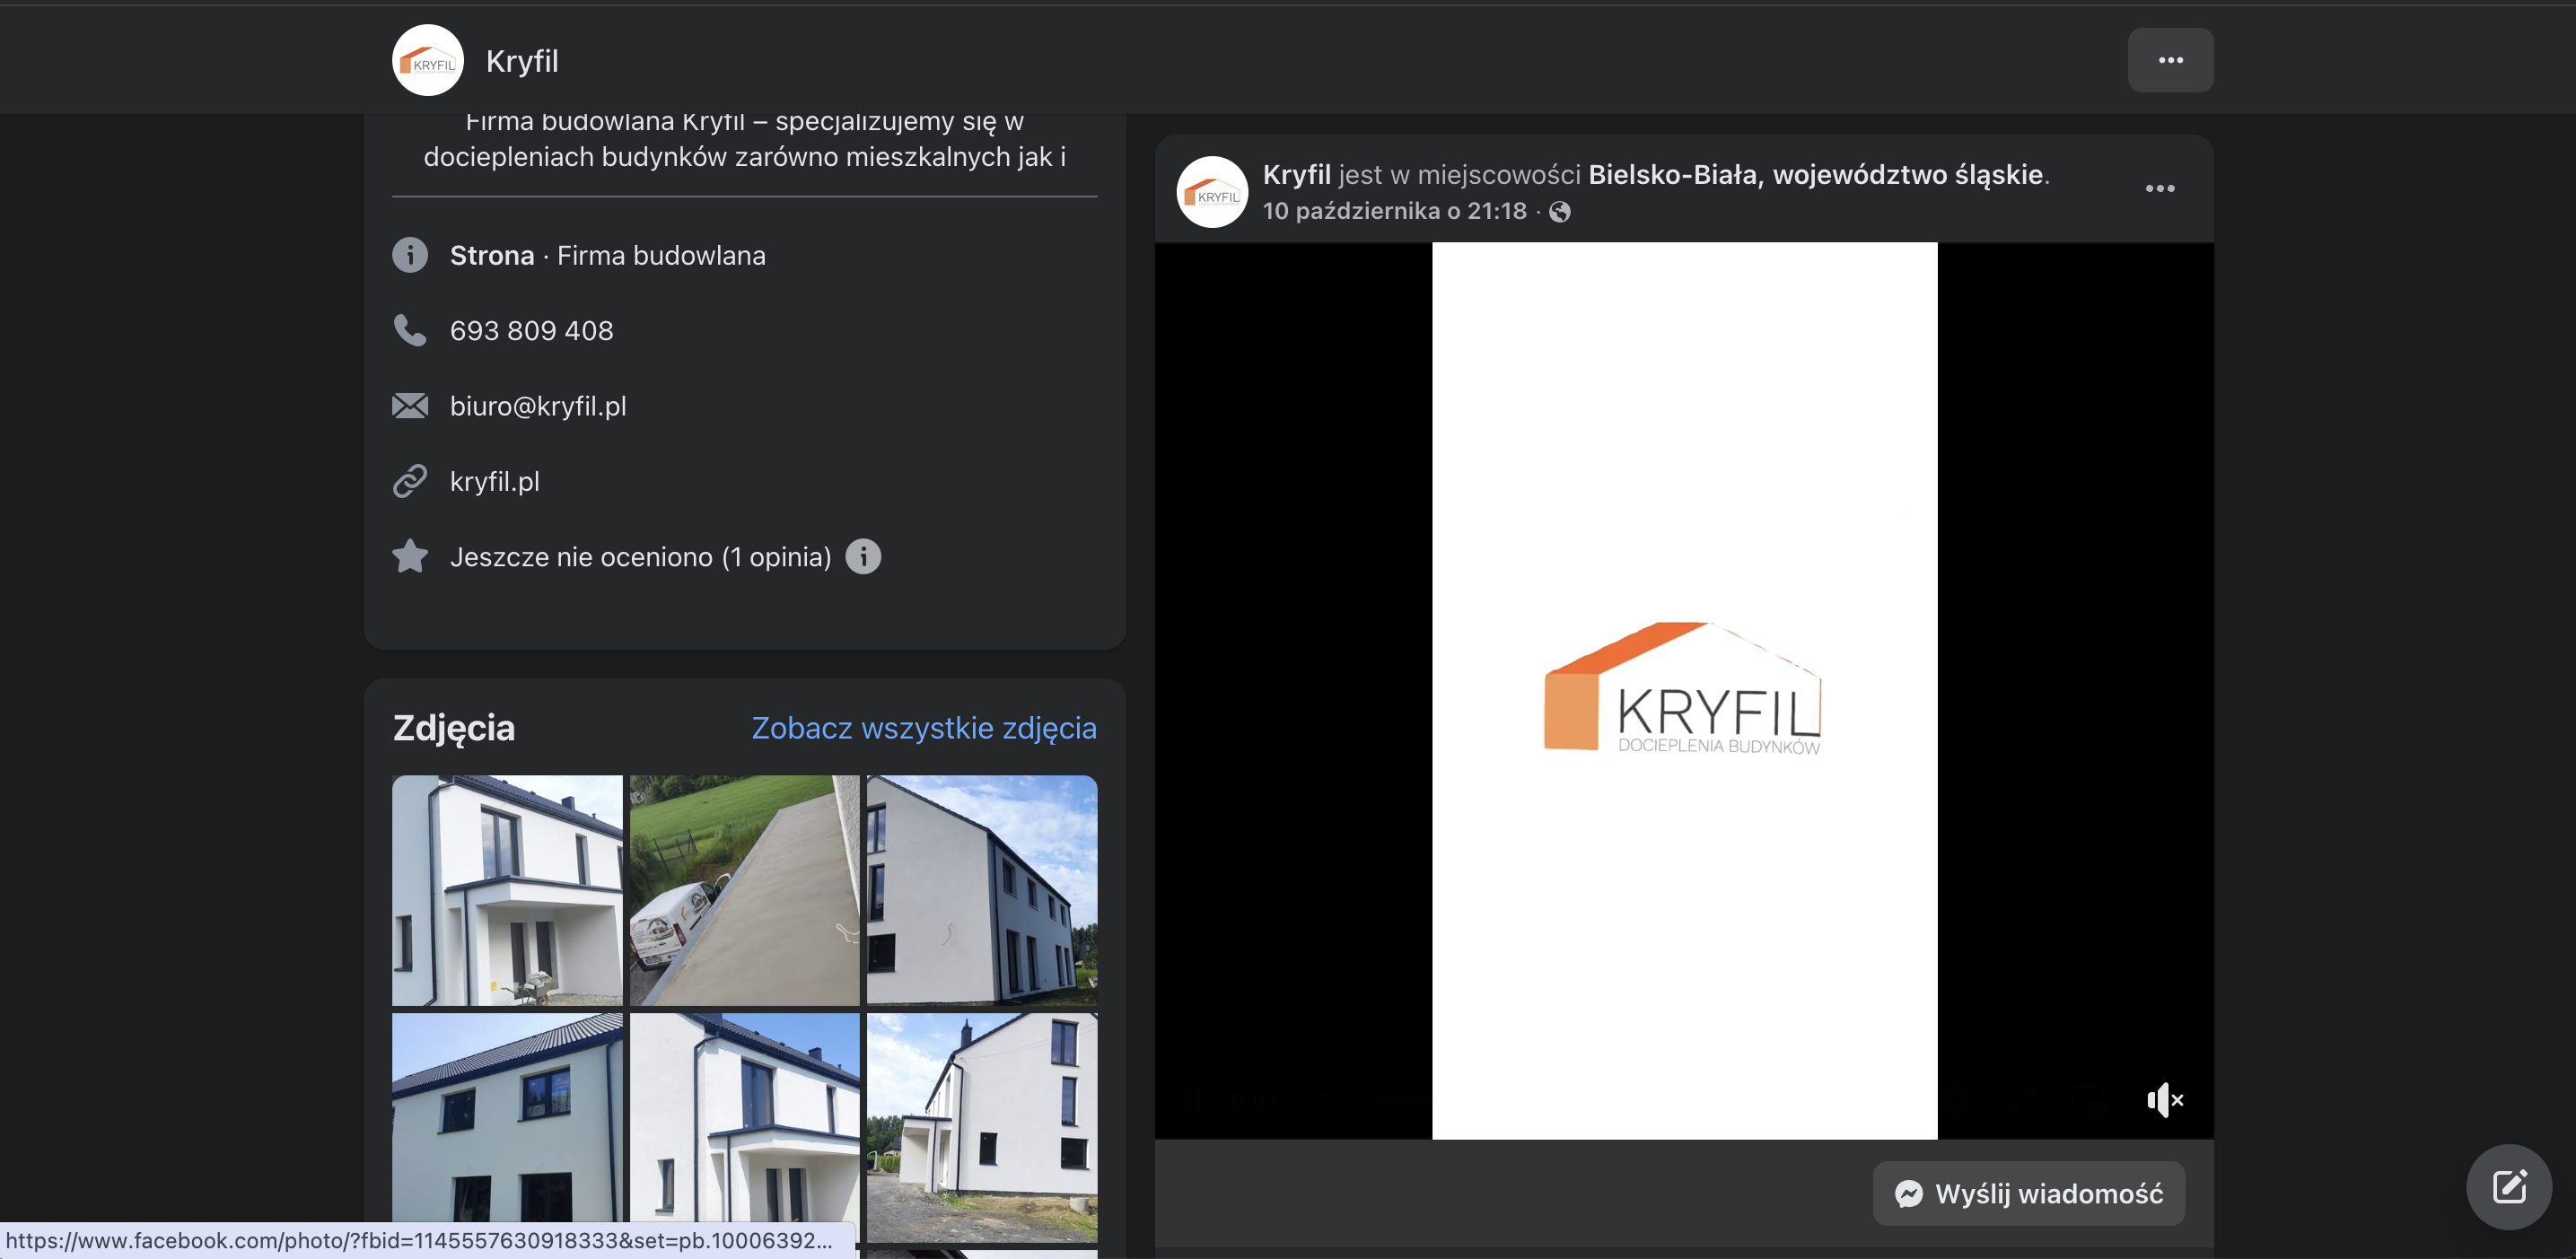The width and height of the screenshot is (2576, 1259).
Task: Open the post's three-dots options menu
Action: point(2160,188)
